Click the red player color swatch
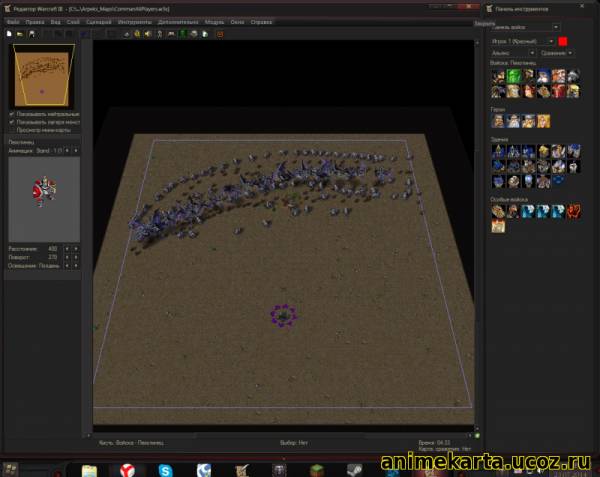 (x=562, y=41)
